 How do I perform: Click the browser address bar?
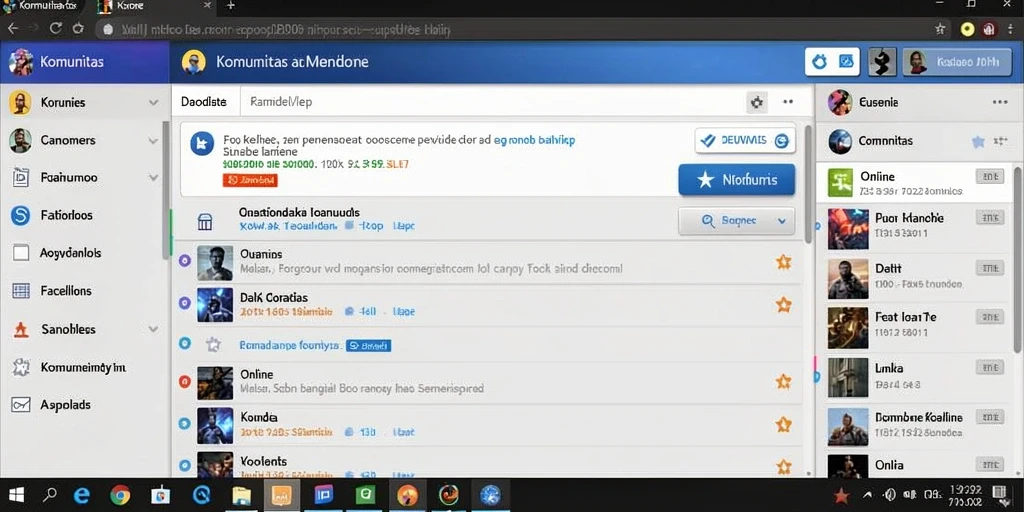512,29
